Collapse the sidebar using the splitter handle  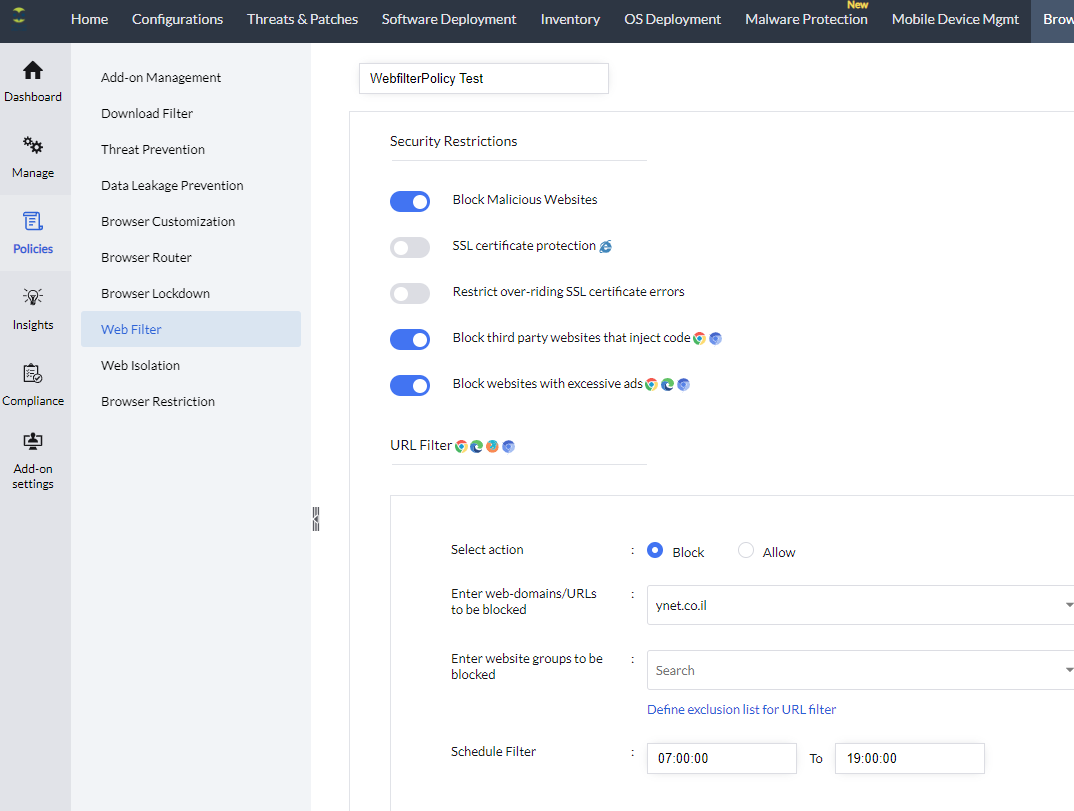316,518
